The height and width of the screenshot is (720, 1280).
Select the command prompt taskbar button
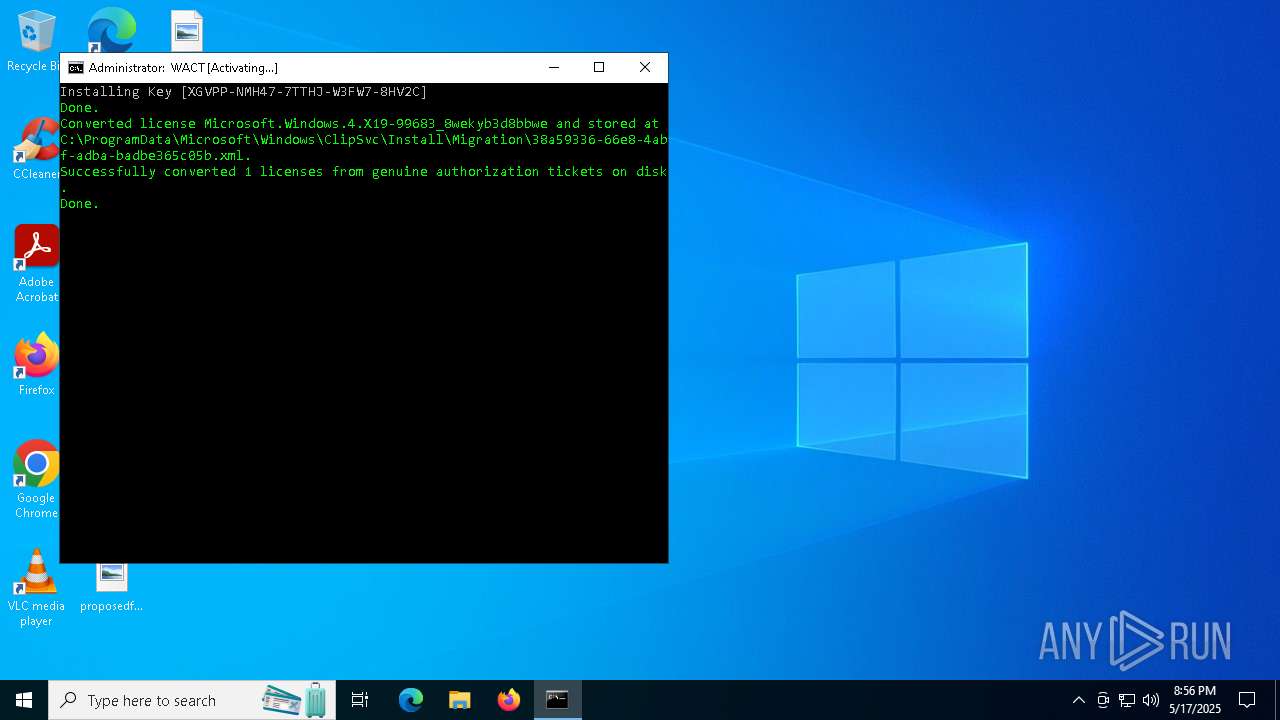(x=557, y=700)
